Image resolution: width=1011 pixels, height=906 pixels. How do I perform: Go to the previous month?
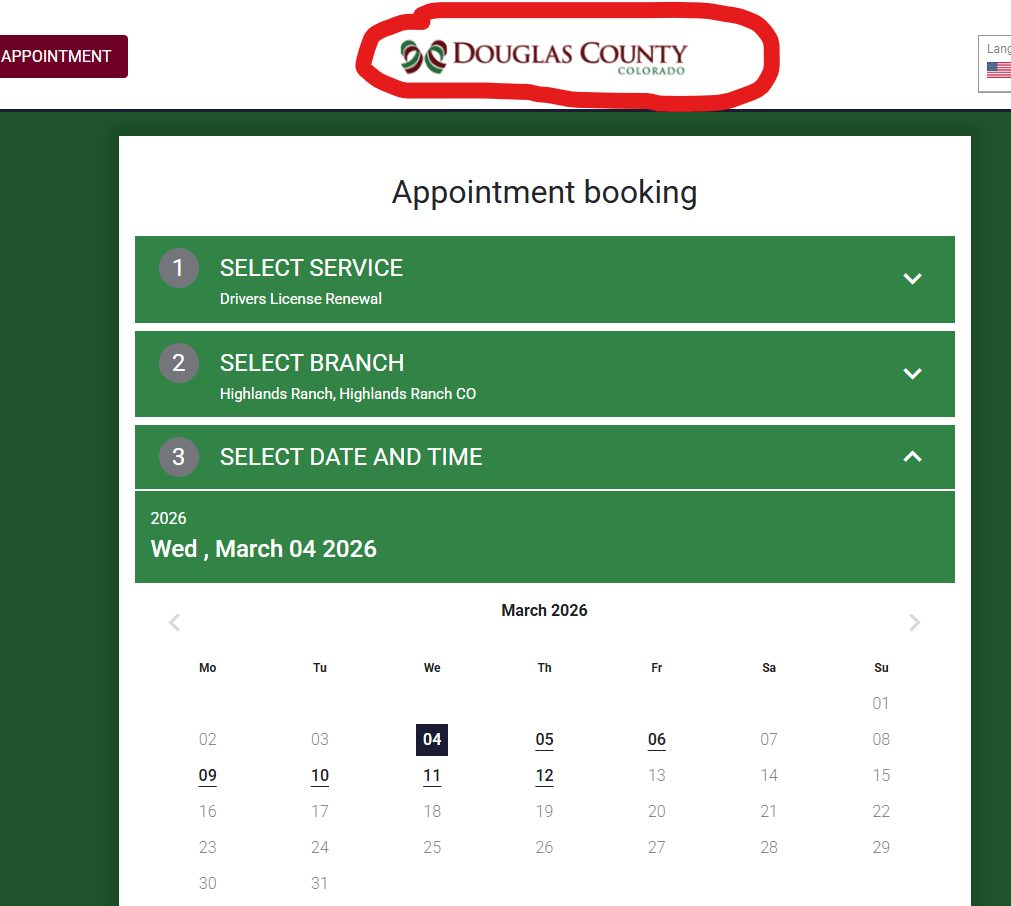175,623
